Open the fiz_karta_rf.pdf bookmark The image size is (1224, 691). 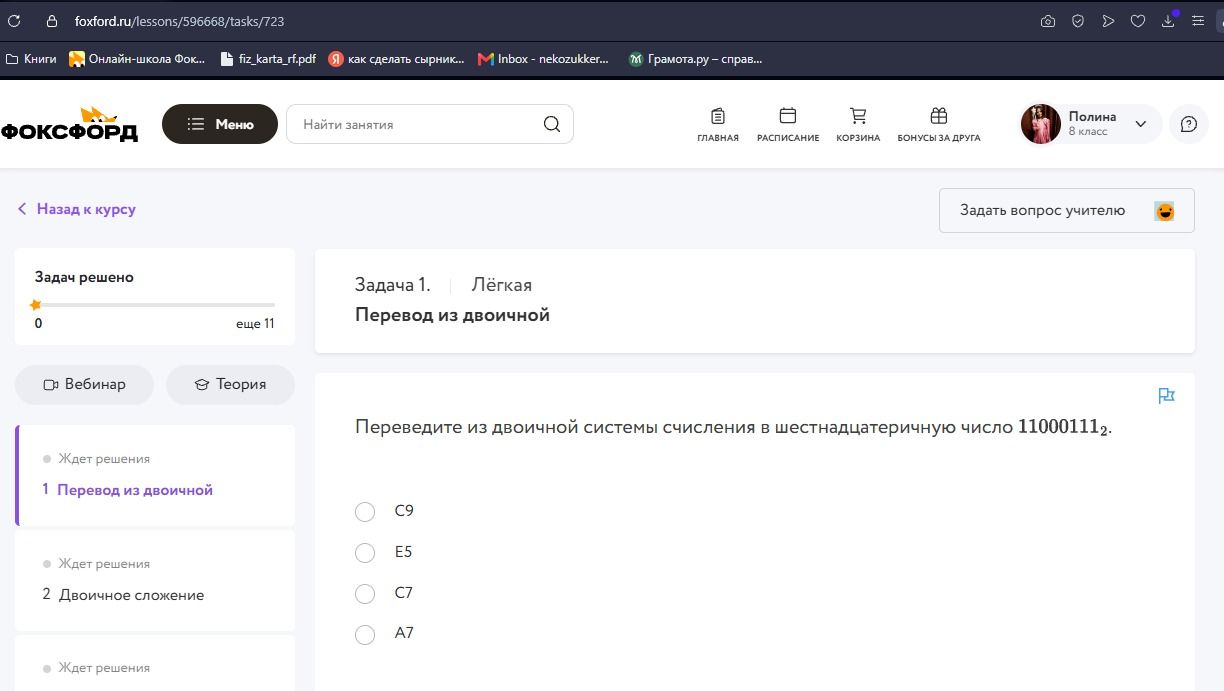pyautogui.click(x=268, y=59)
